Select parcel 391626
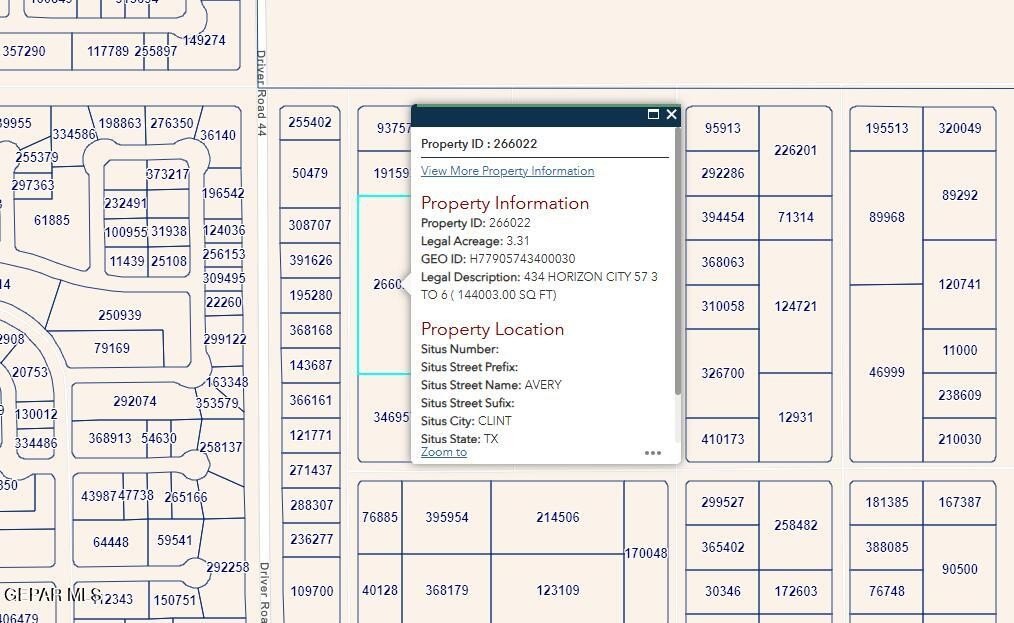Viewport: 1014px width, 623px height. pyautogui.click(x=310, y=260)
